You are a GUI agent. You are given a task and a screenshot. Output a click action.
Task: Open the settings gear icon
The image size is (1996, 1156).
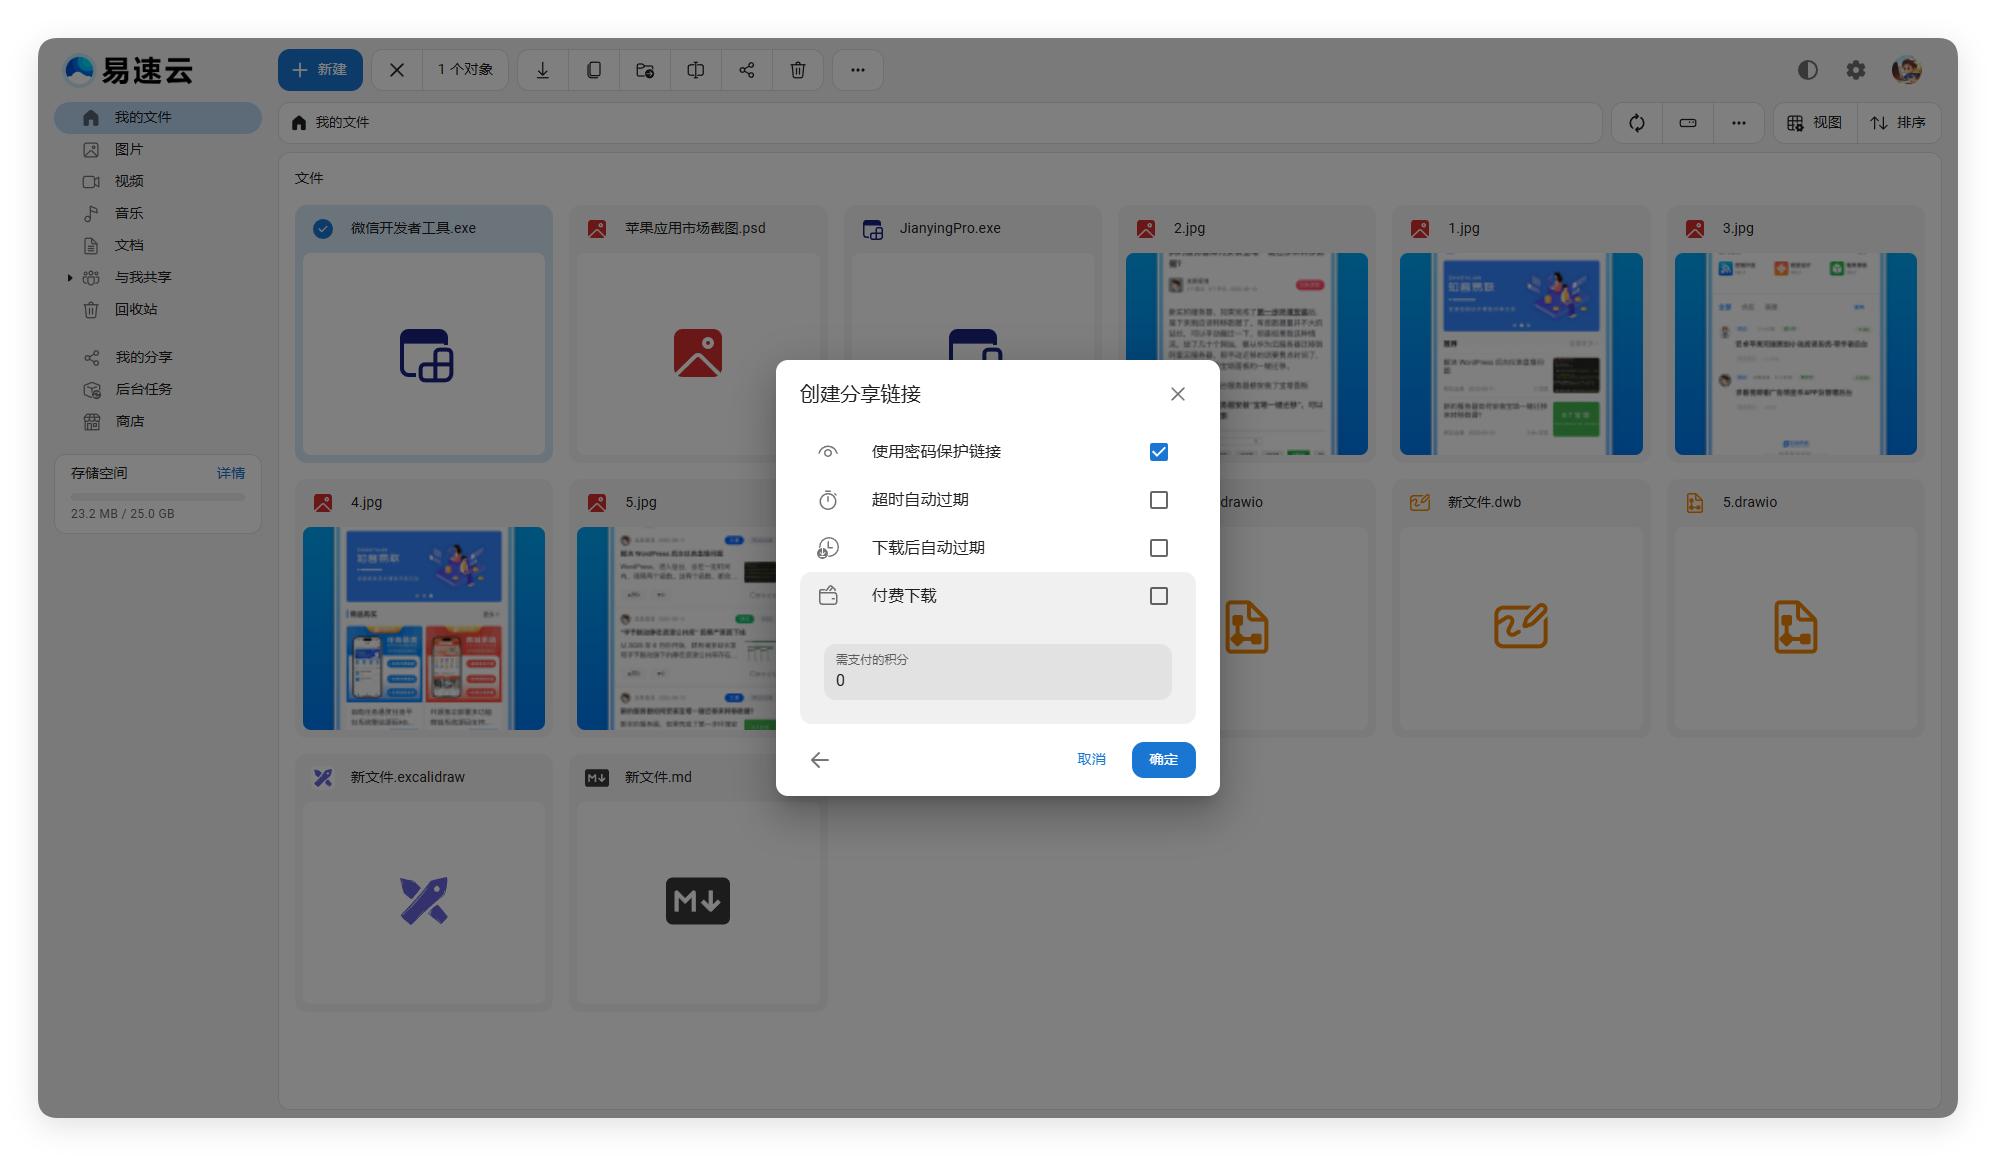point(1856,70)
